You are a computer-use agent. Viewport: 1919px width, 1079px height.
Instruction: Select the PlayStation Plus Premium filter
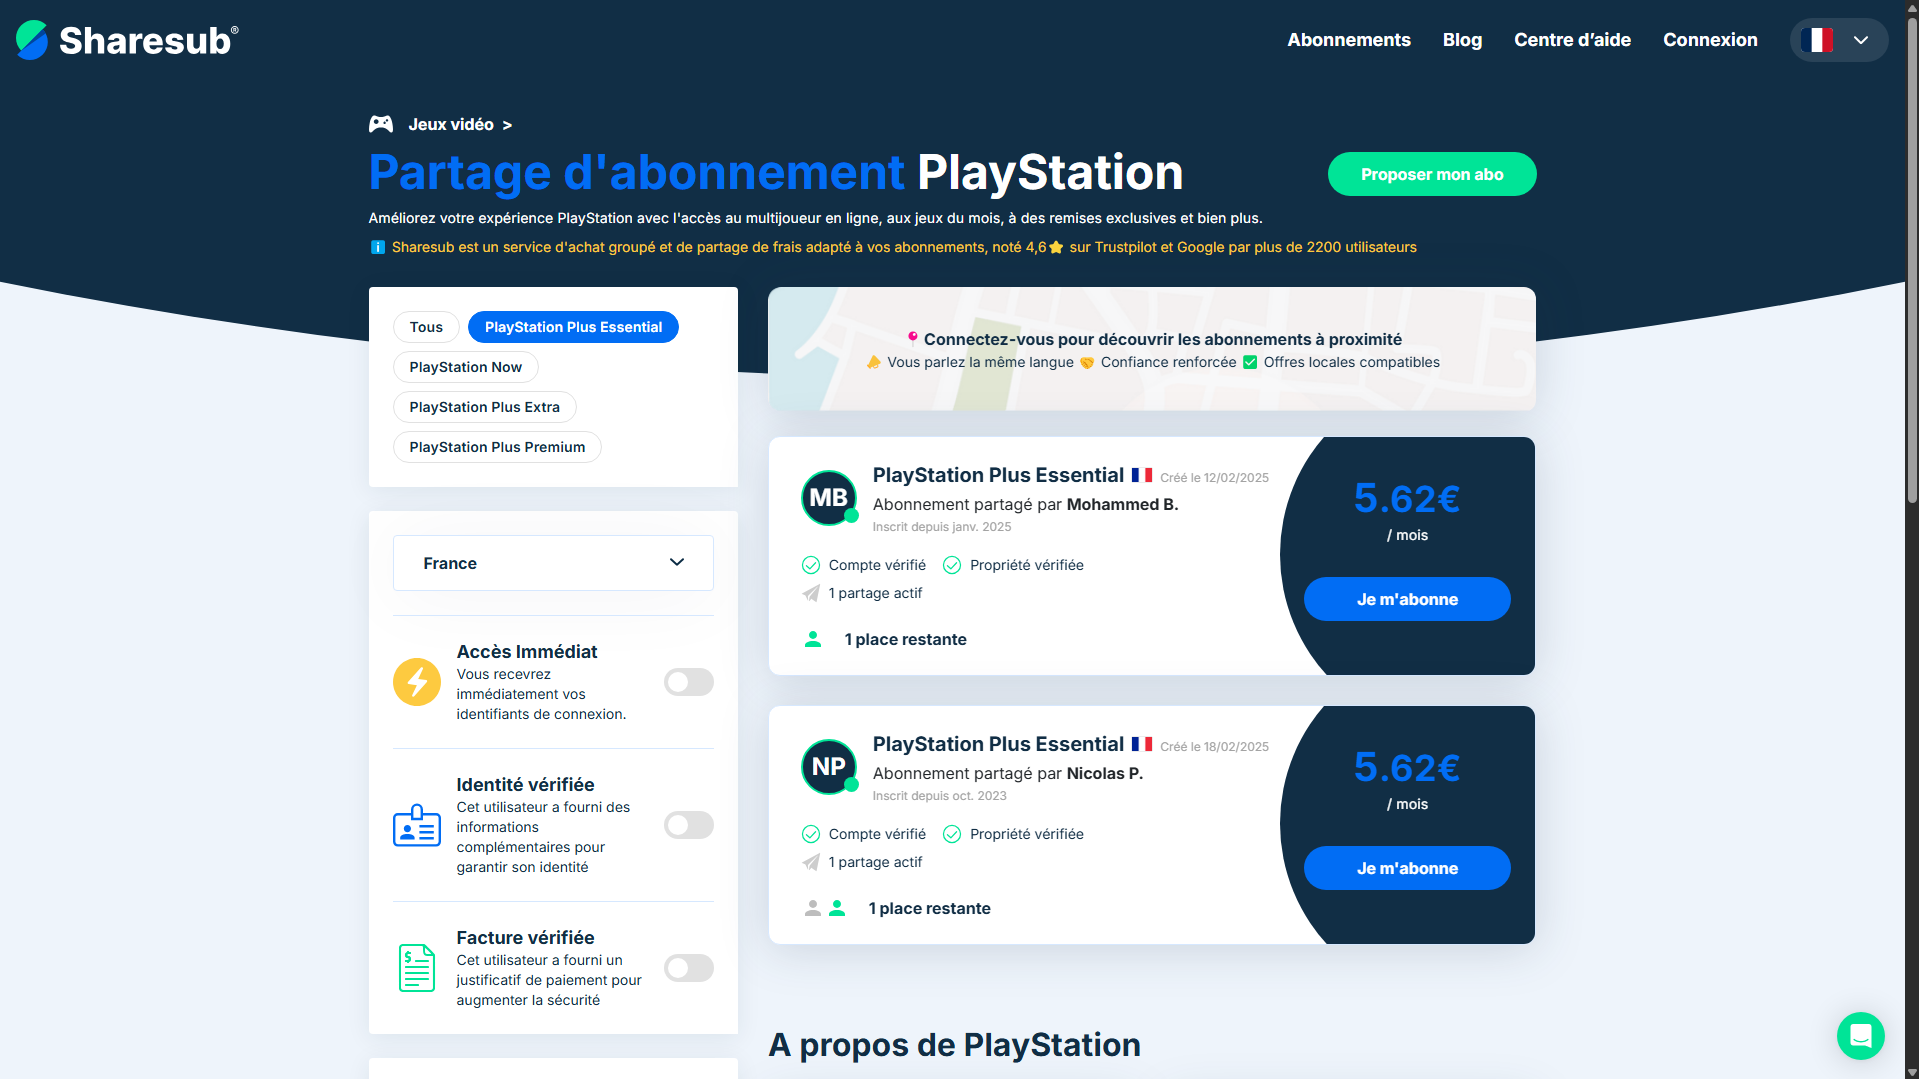tap(497, 447)
